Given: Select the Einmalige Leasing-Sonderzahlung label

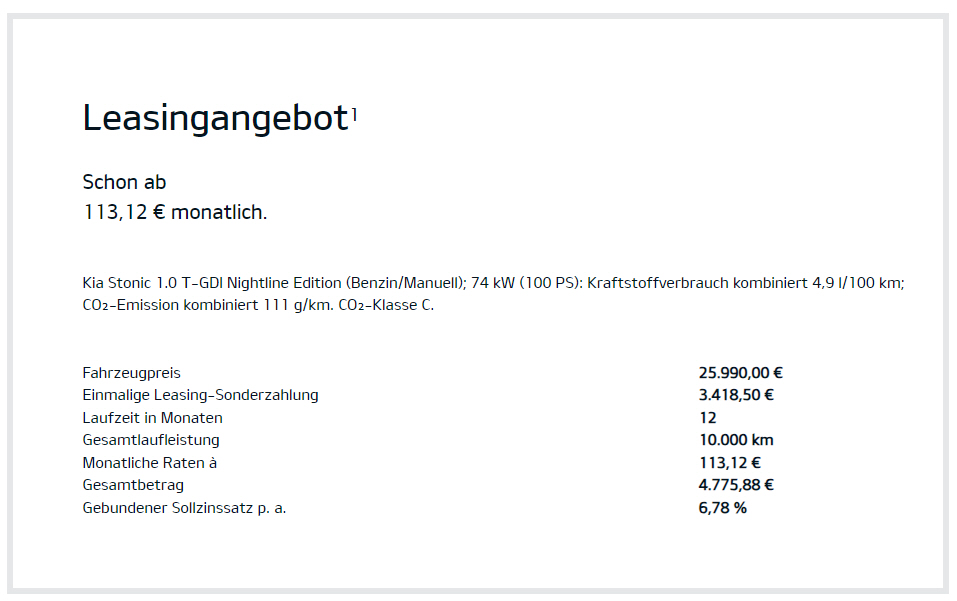Looking at the screenshot, I should (x=200, y=395).
